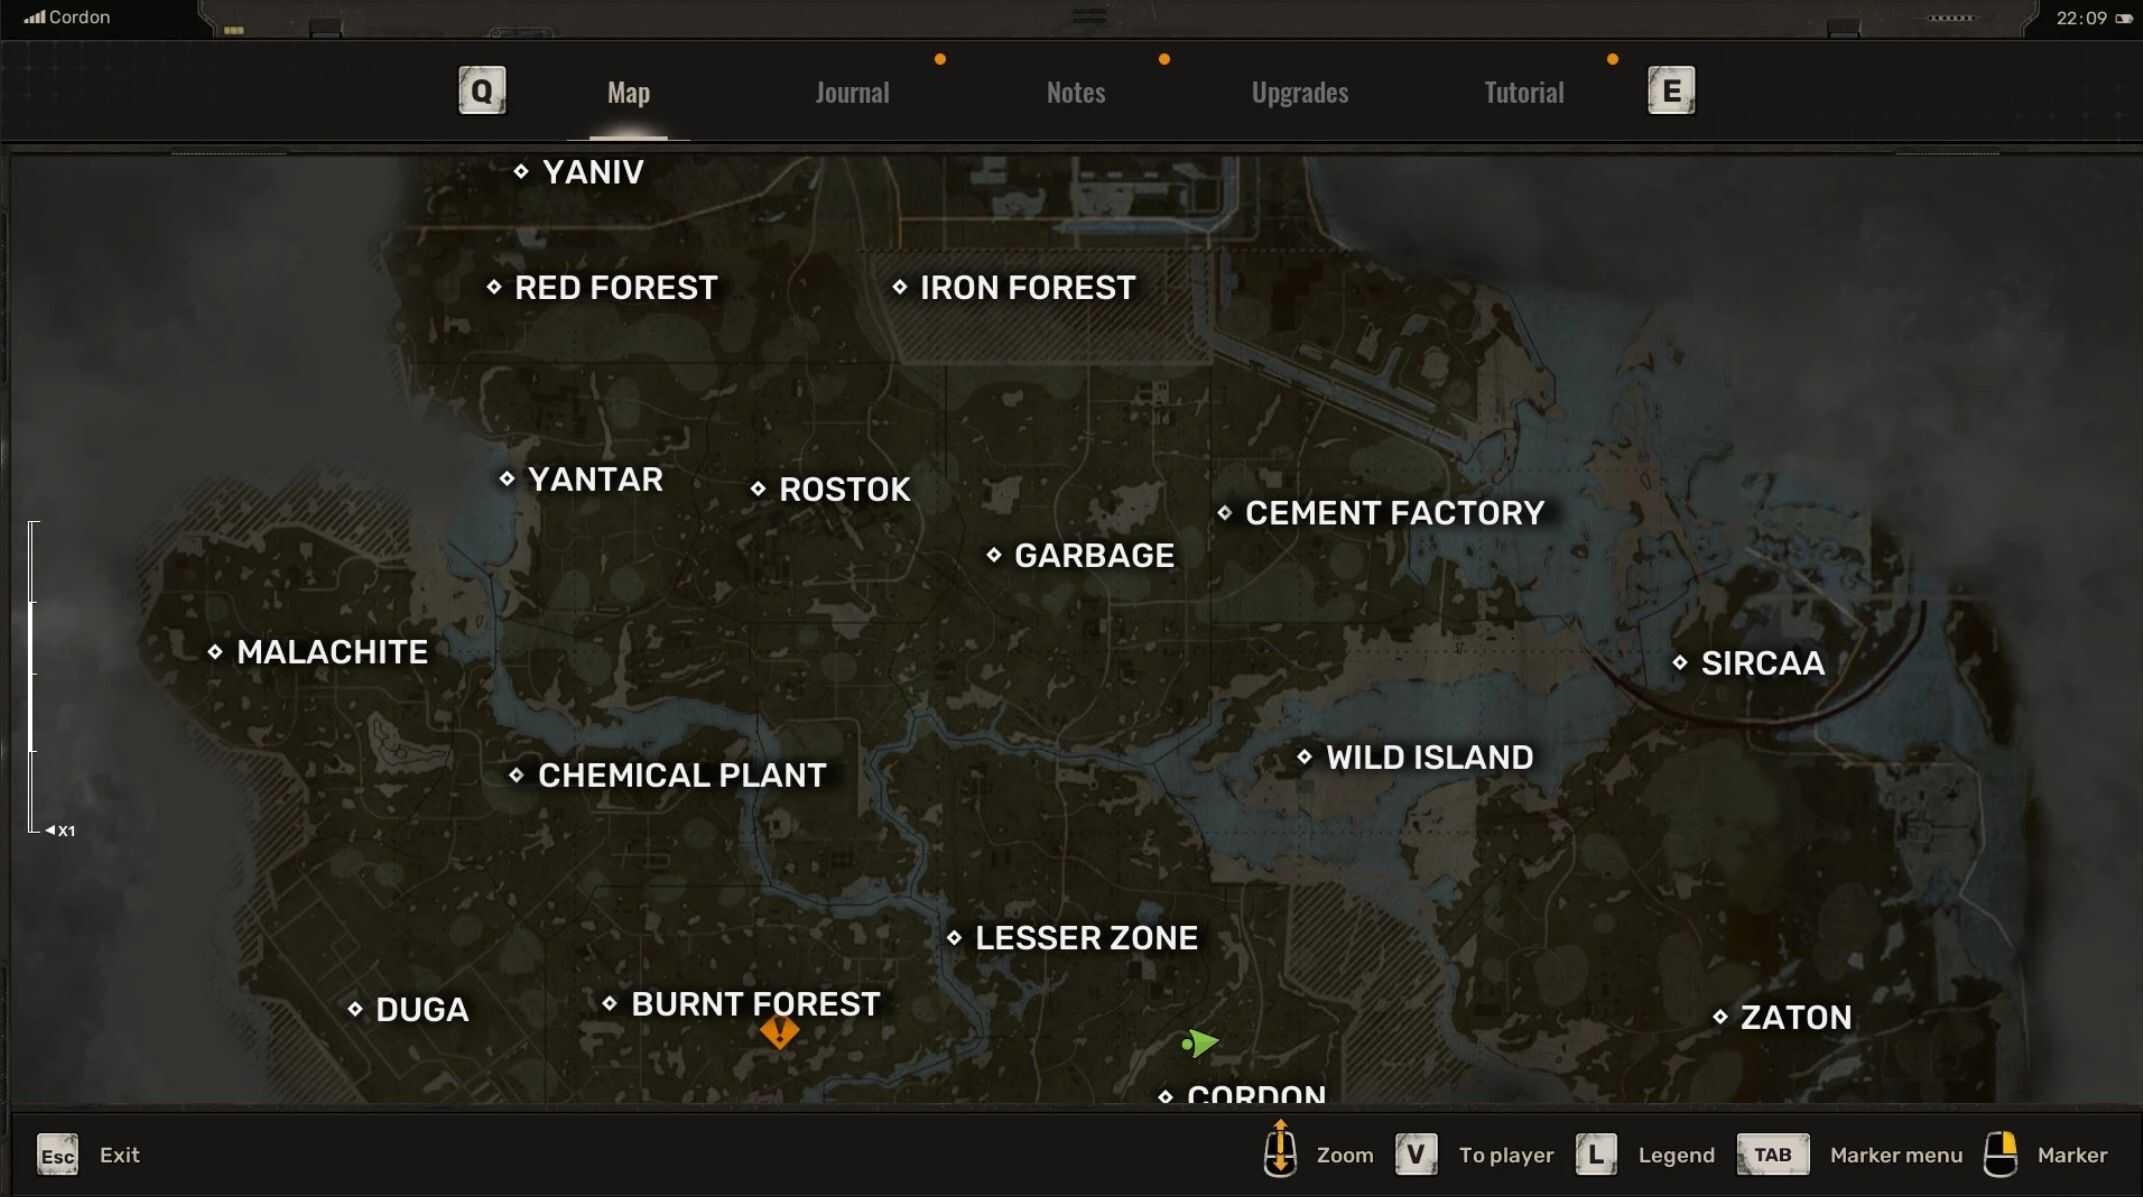The height and width of the screenshot is (1197, 2143).
Task: Click the orange quest marker near Burnt Forest
Action: coord(779,1032)
